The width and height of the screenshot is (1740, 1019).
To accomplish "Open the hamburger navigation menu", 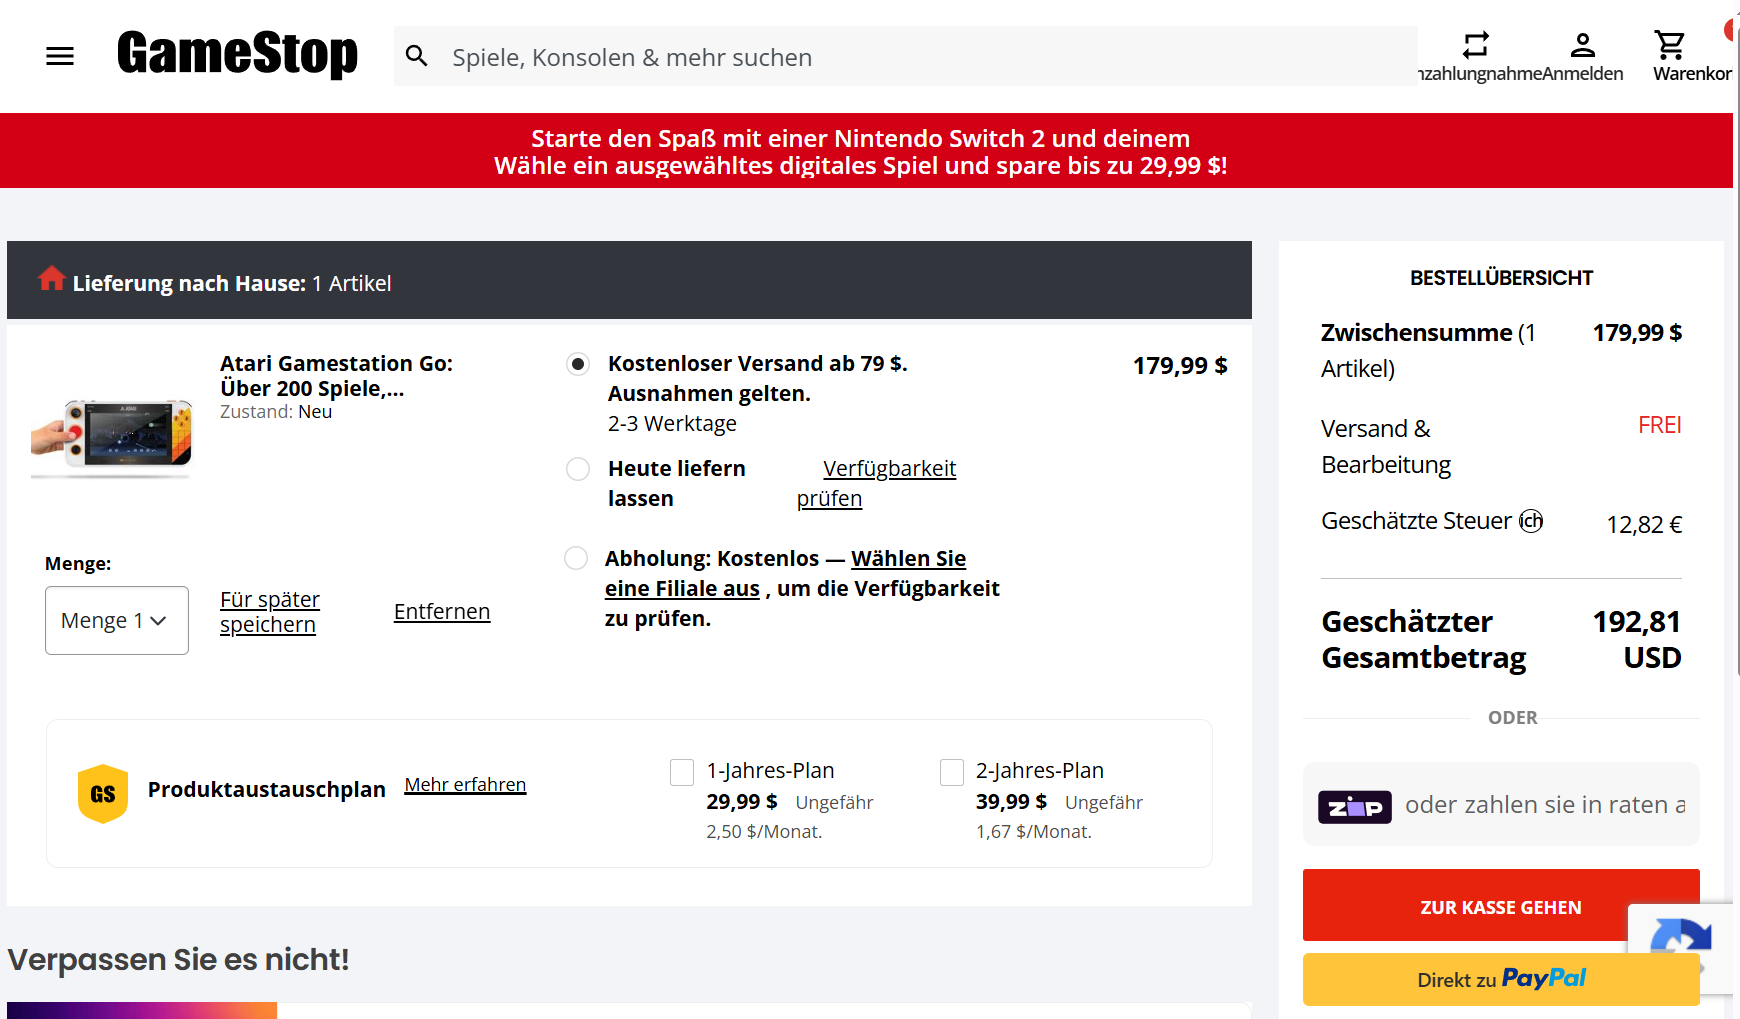I will [x=60, y=56].
